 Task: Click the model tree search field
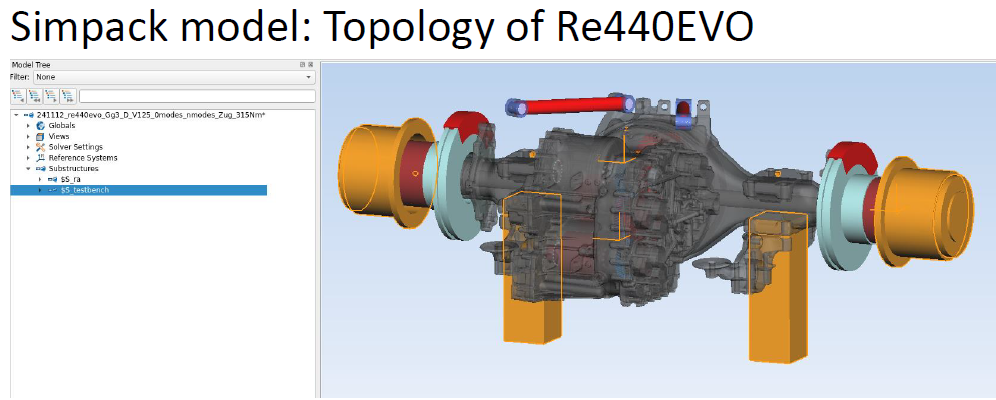(x=197, y=97)
